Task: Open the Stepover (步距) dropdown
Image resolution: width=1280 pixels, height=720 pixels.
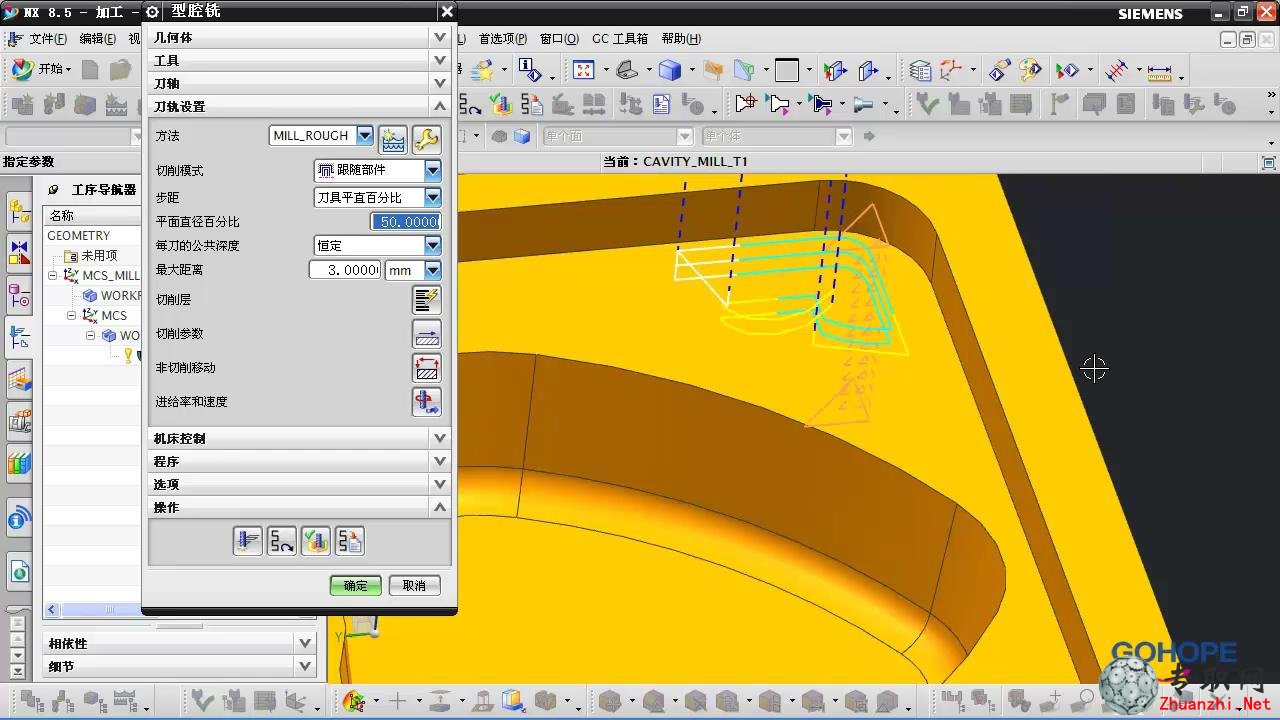Action: pos(432,198)
